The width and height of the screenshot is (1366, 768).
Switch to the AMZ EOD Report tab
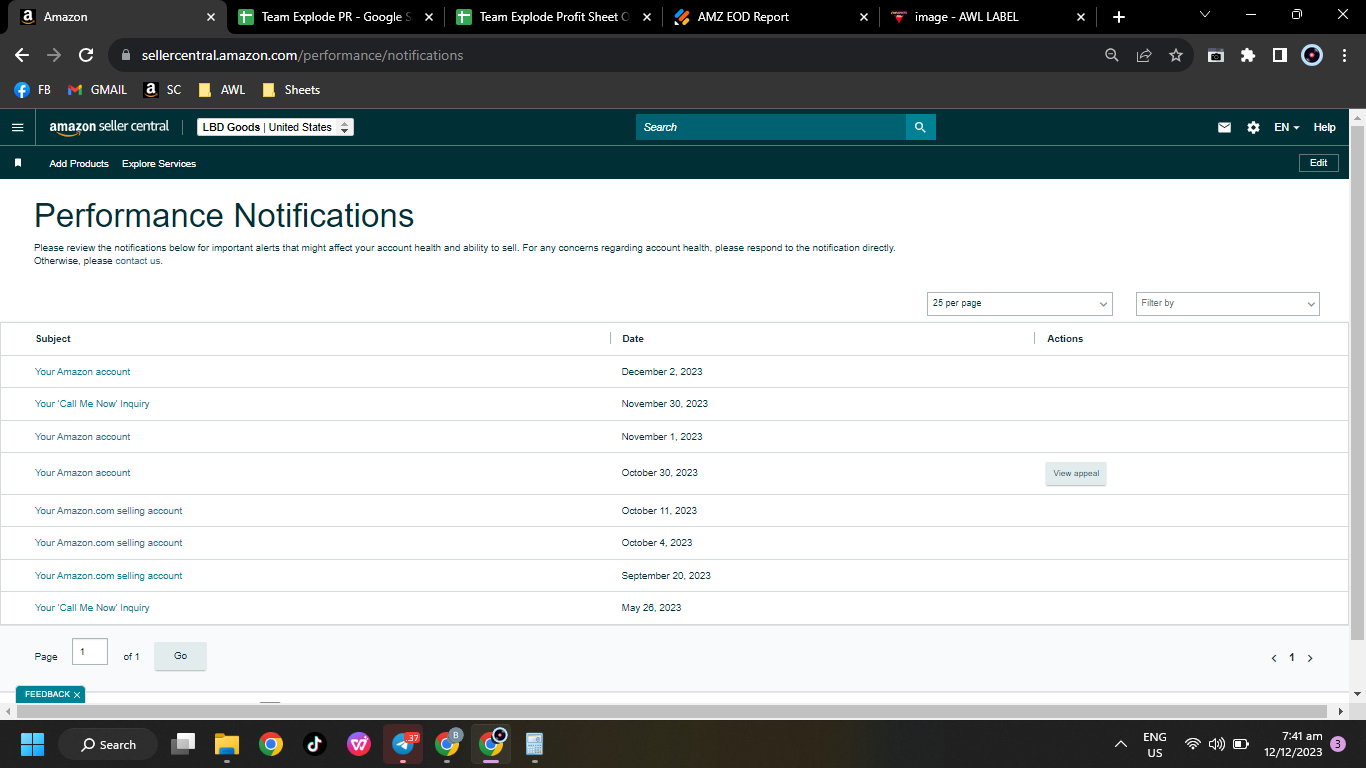click(x=770, y=17)
